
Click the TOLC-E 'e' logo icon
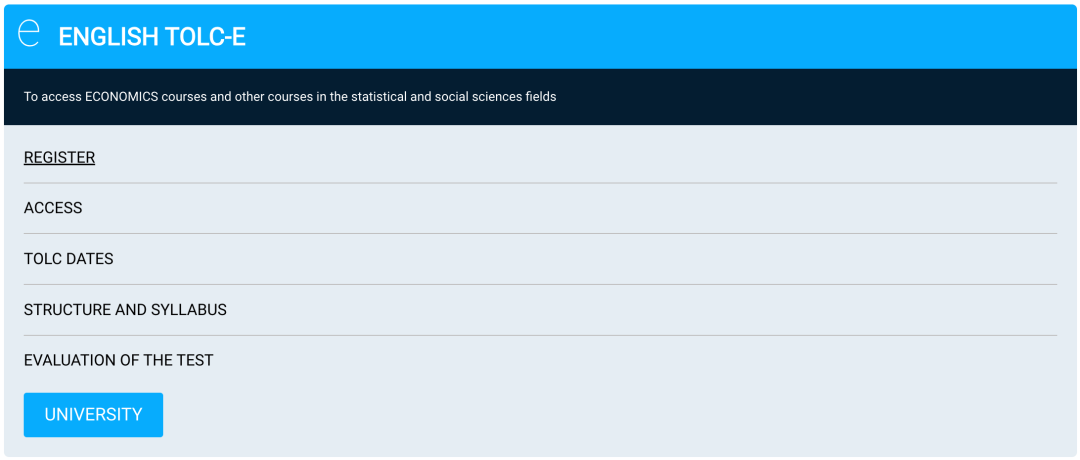coord(29,32)
